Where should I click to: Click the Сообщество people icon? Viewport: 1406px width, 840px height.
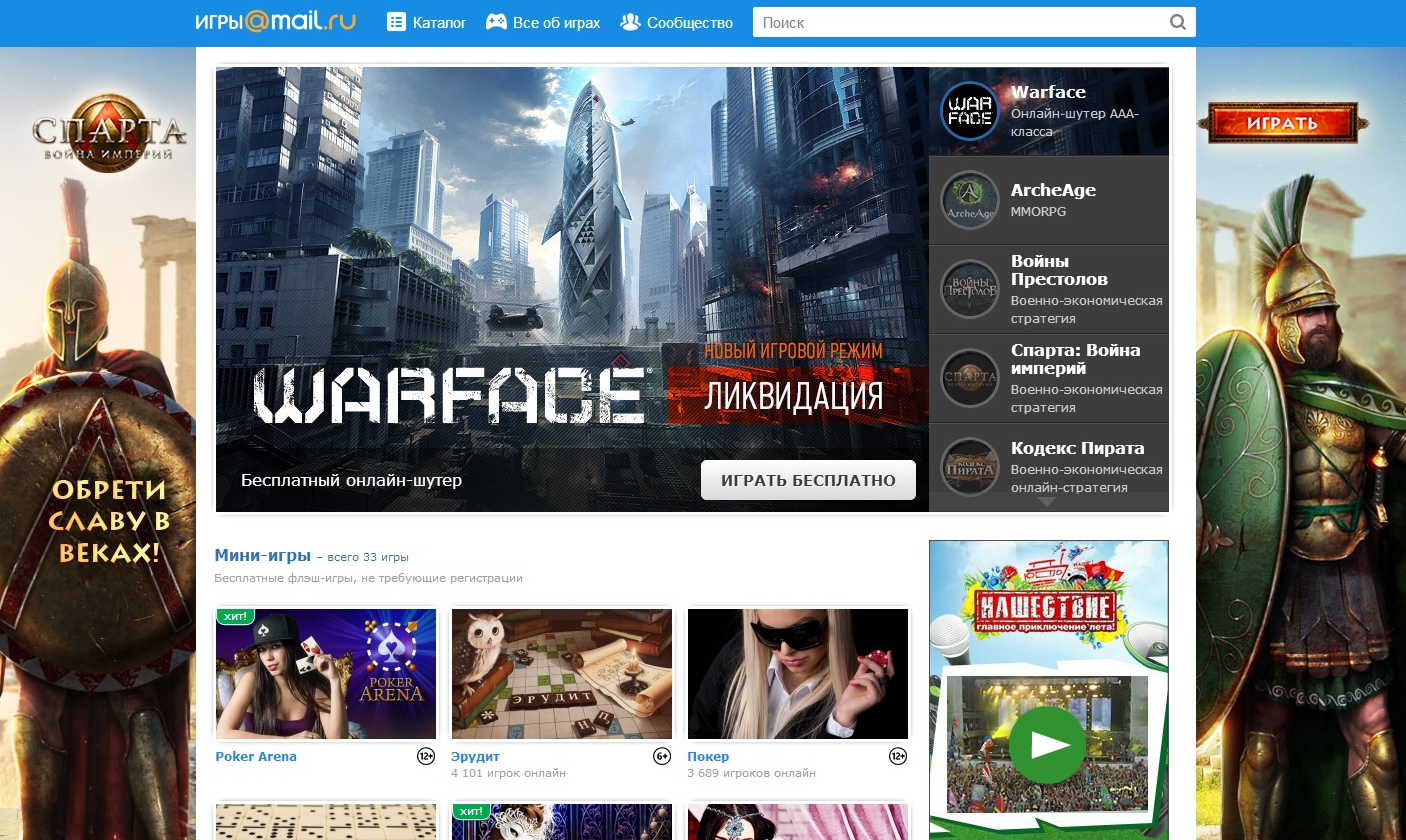(630, 22)
